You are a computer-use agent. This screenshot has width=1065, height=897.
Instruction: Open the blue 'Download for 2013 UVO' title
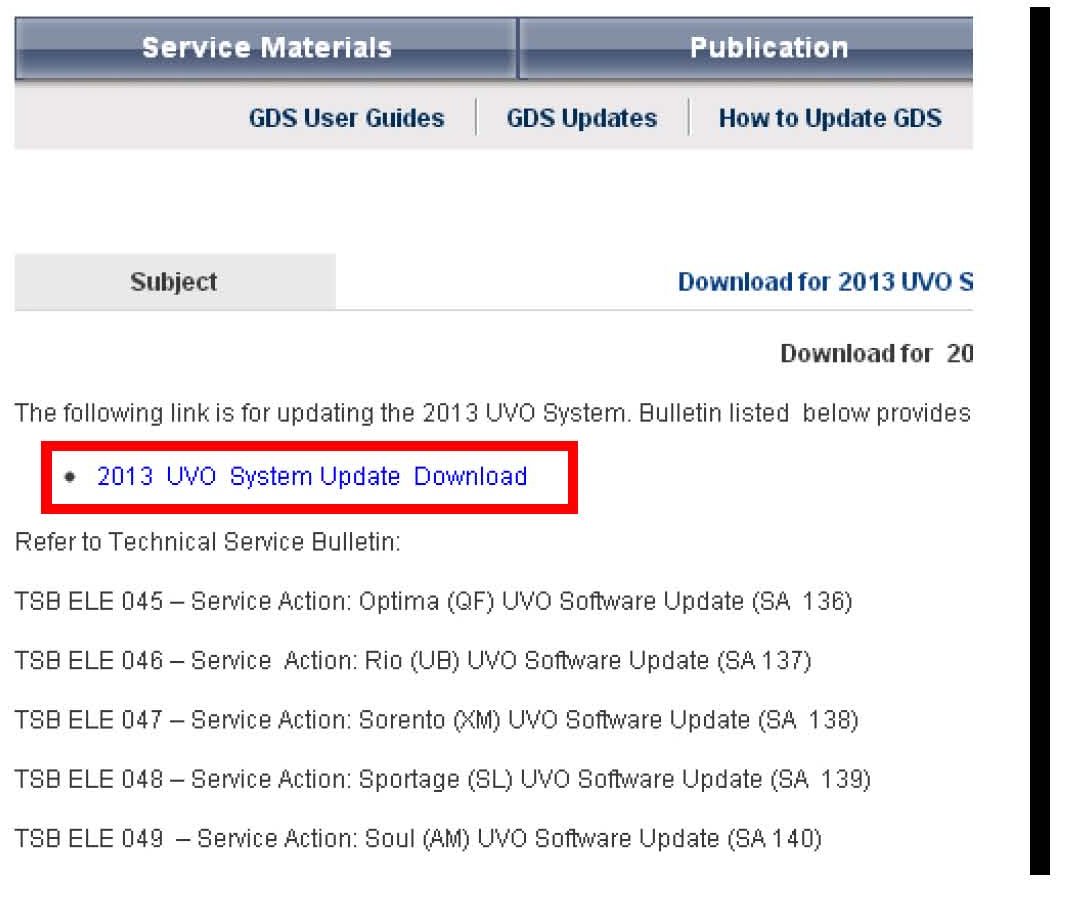[825, 282]
